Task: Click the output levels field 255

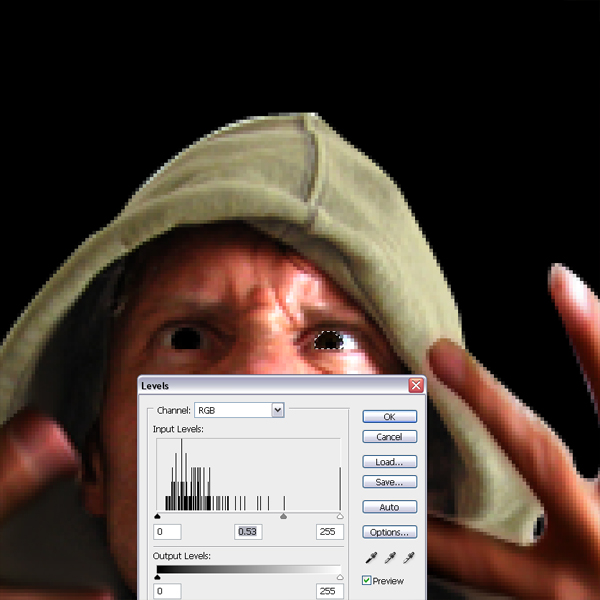Action: [x=330, y=591]
